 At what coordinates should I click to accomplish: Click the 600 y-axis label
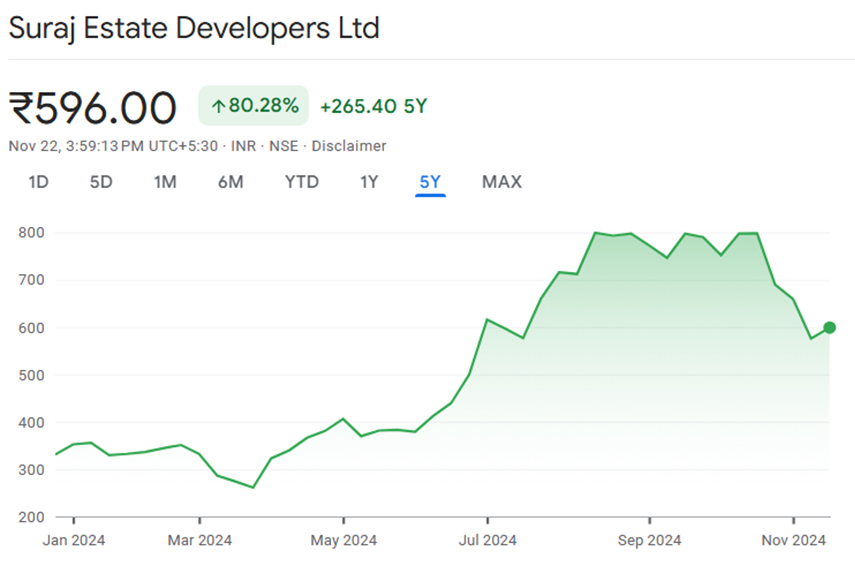point(31,328)
